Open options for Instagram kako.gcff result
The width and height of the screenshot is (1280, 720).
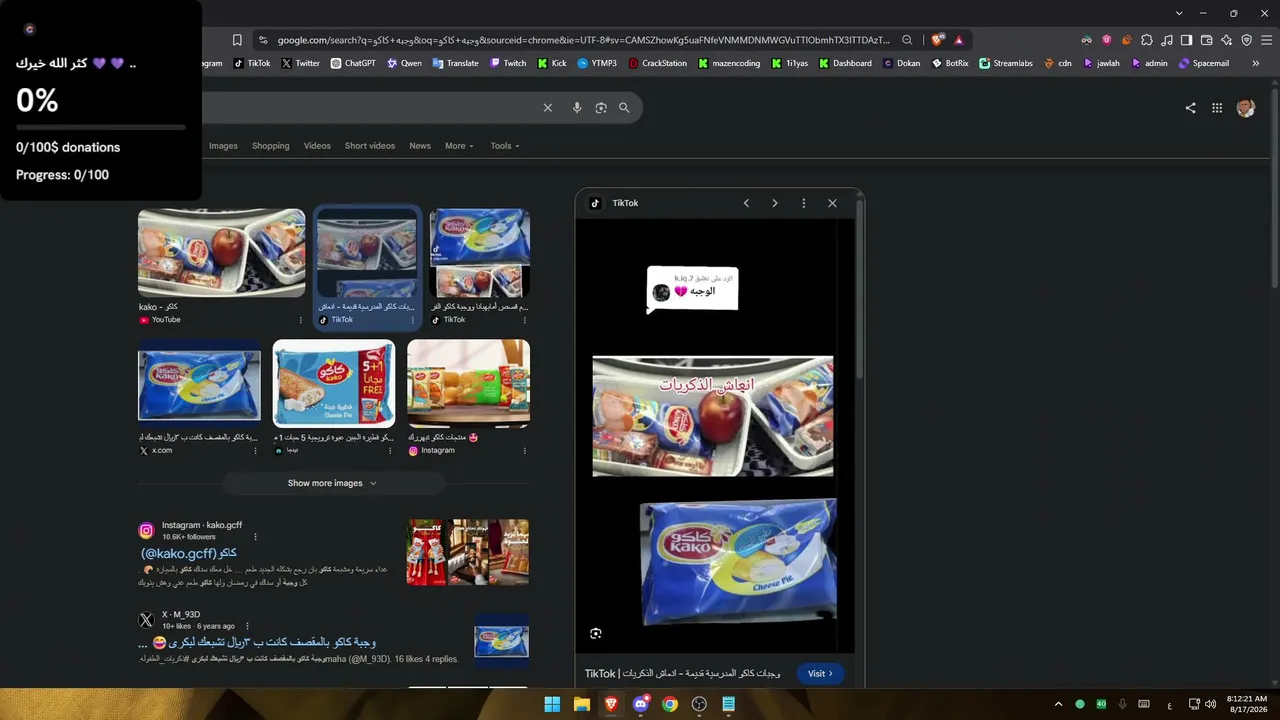click(x=255, y=537)
